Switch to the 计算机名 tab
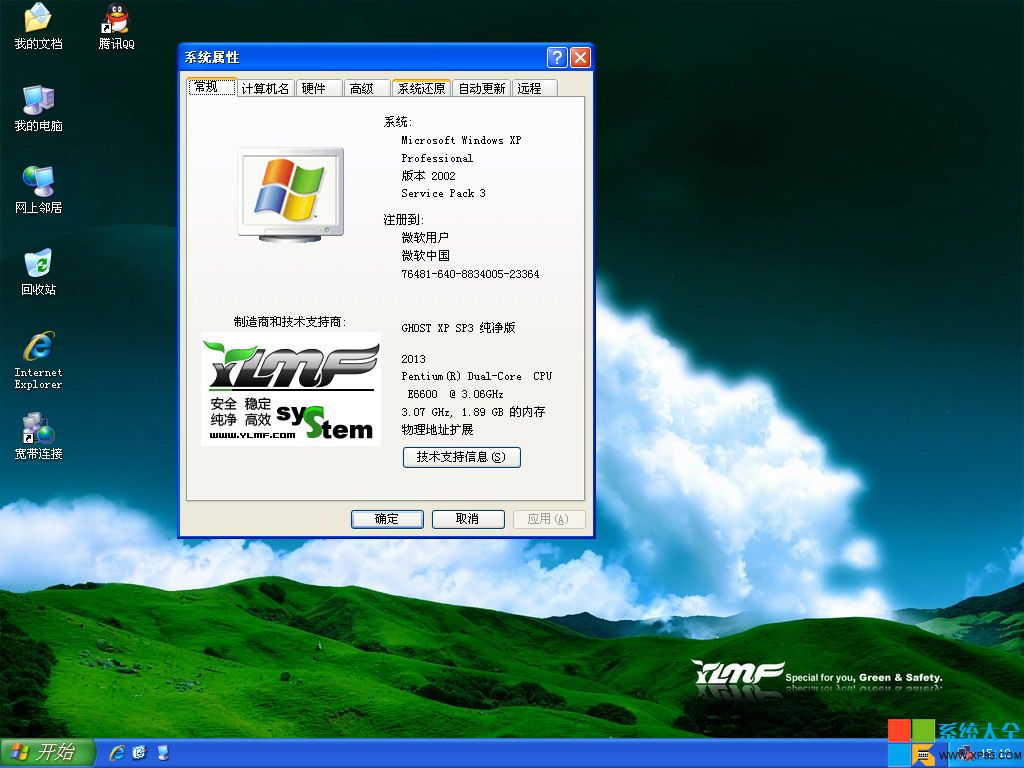Screen dimensions: 1024x768 point(265,88)
